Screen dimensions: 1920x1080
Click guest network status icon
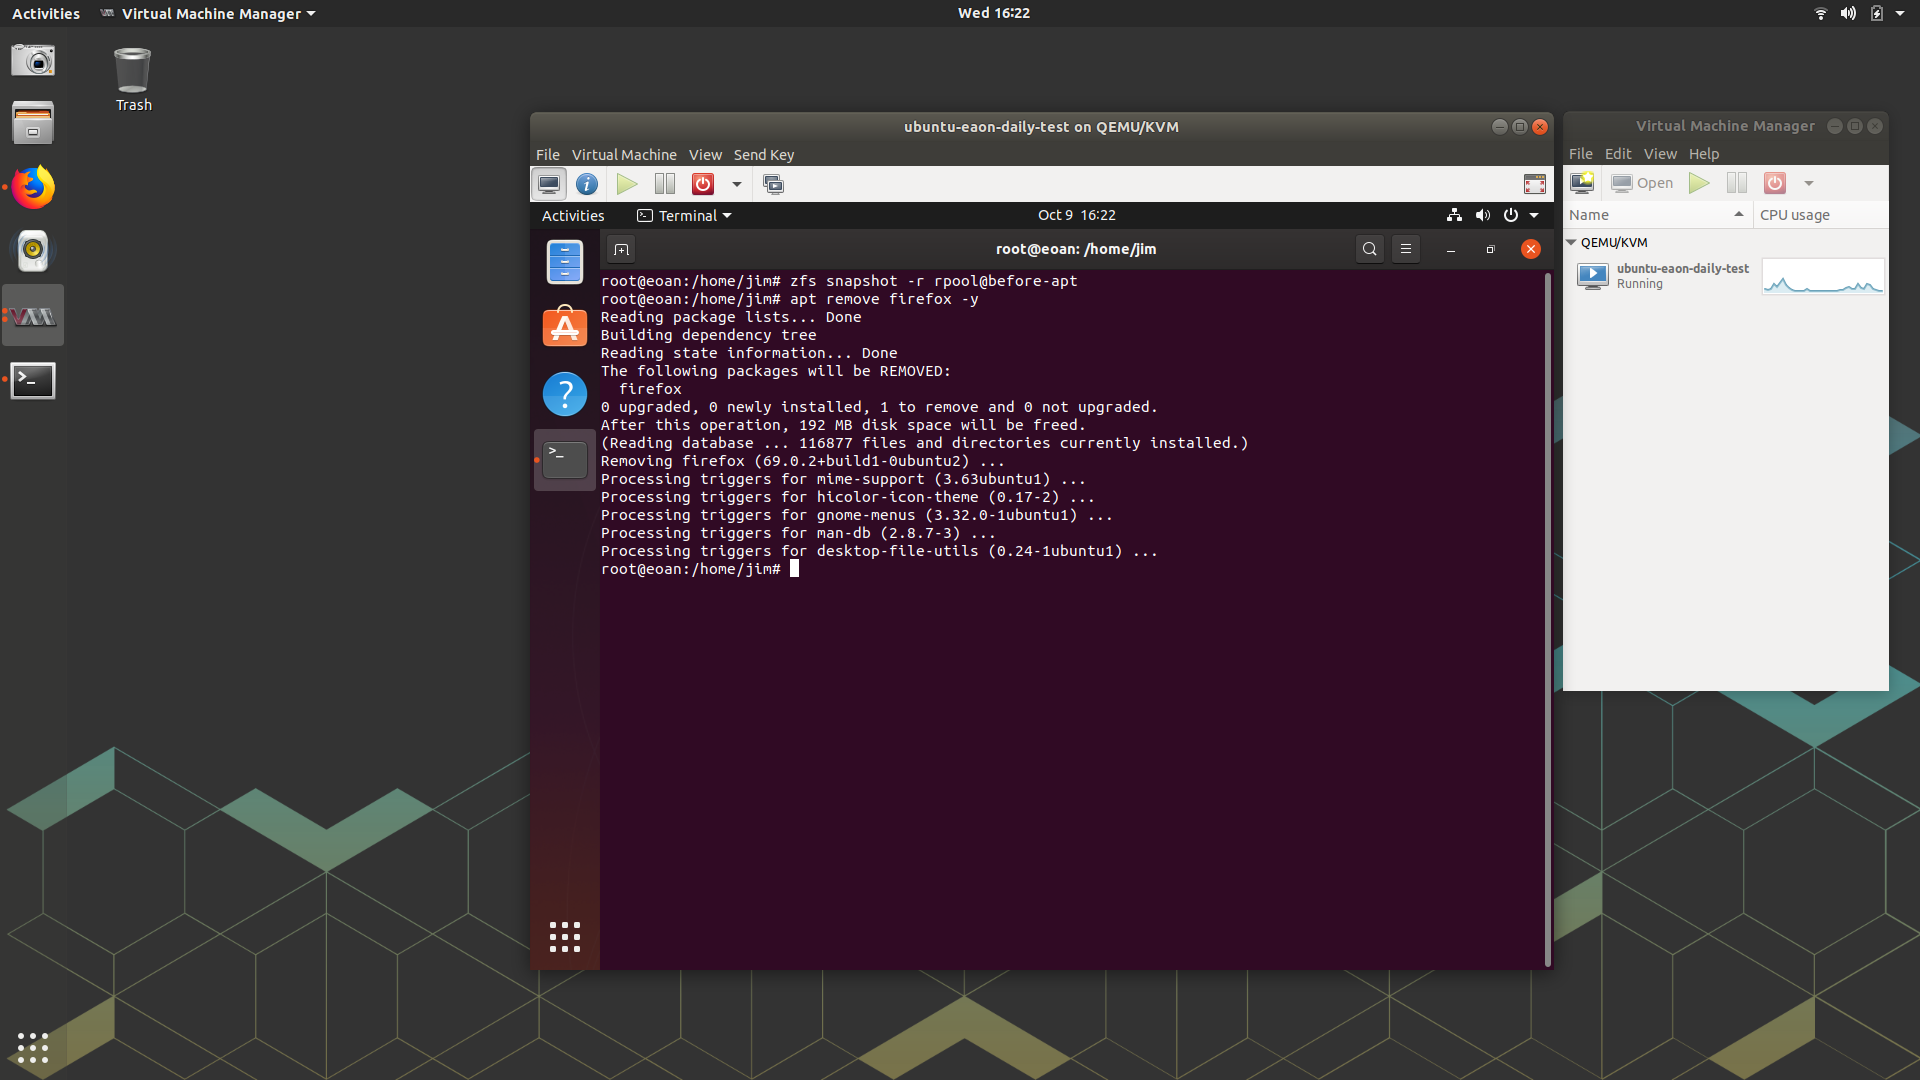tap(1454, 215)
